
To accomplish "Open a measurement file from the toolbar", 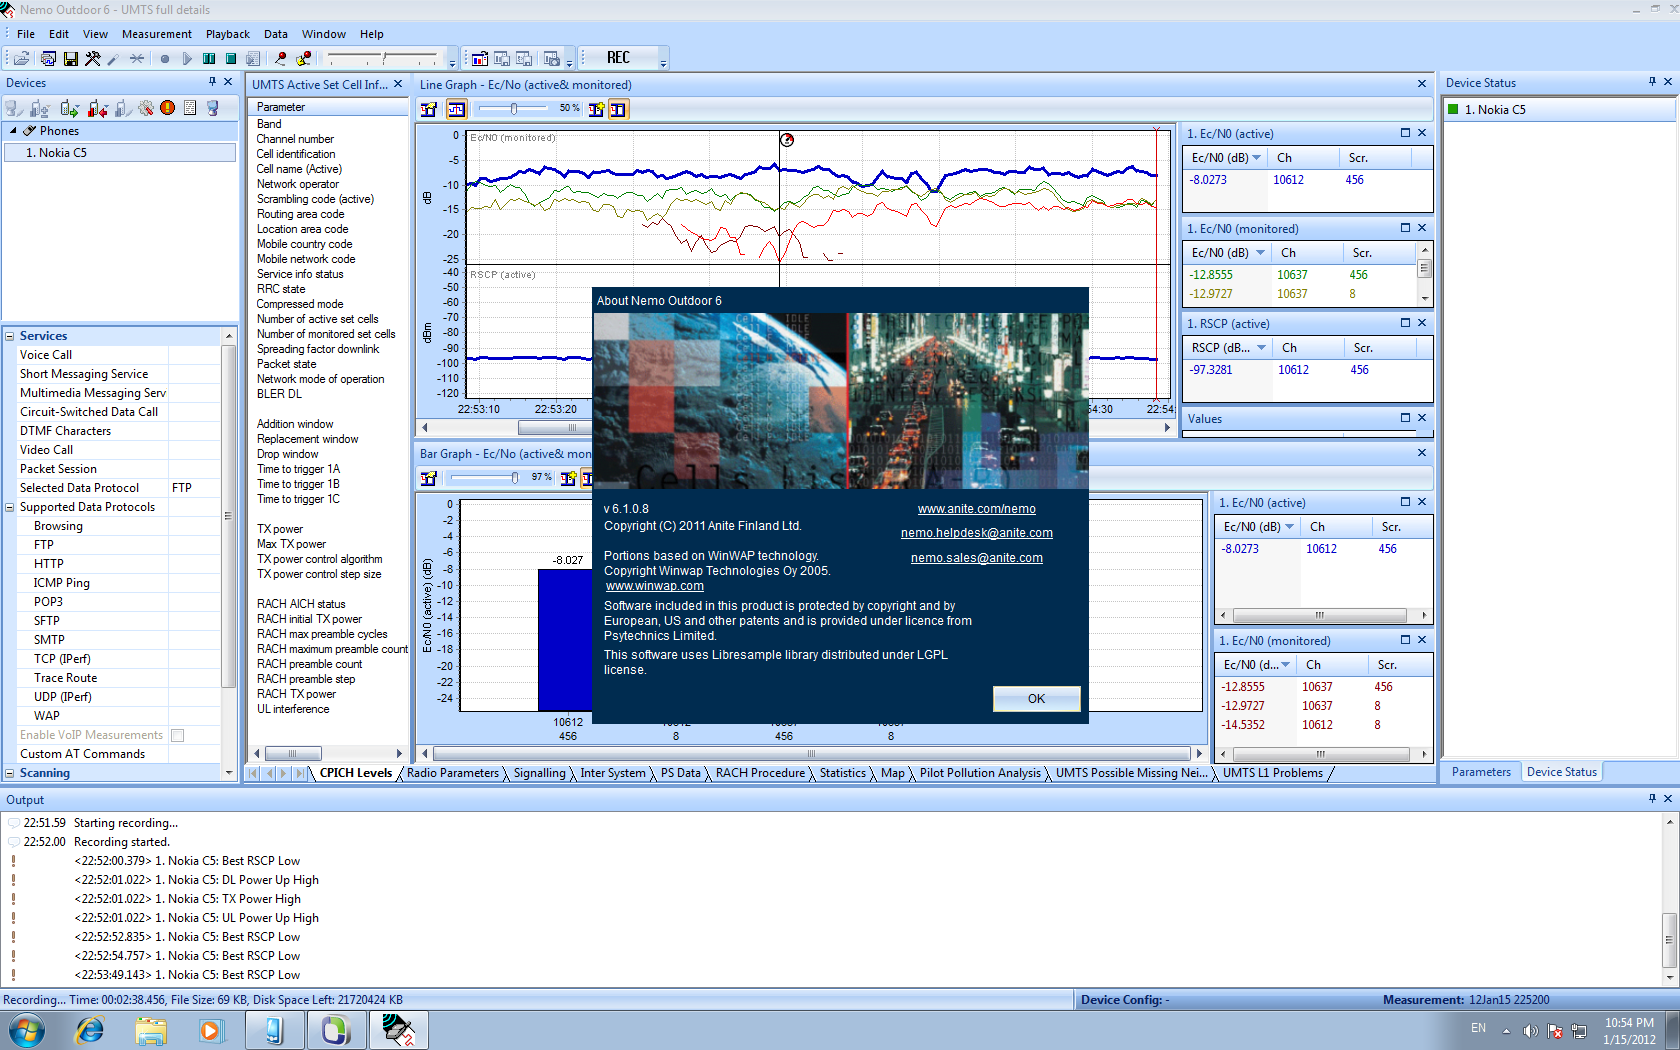I will (x=21, y=59).
